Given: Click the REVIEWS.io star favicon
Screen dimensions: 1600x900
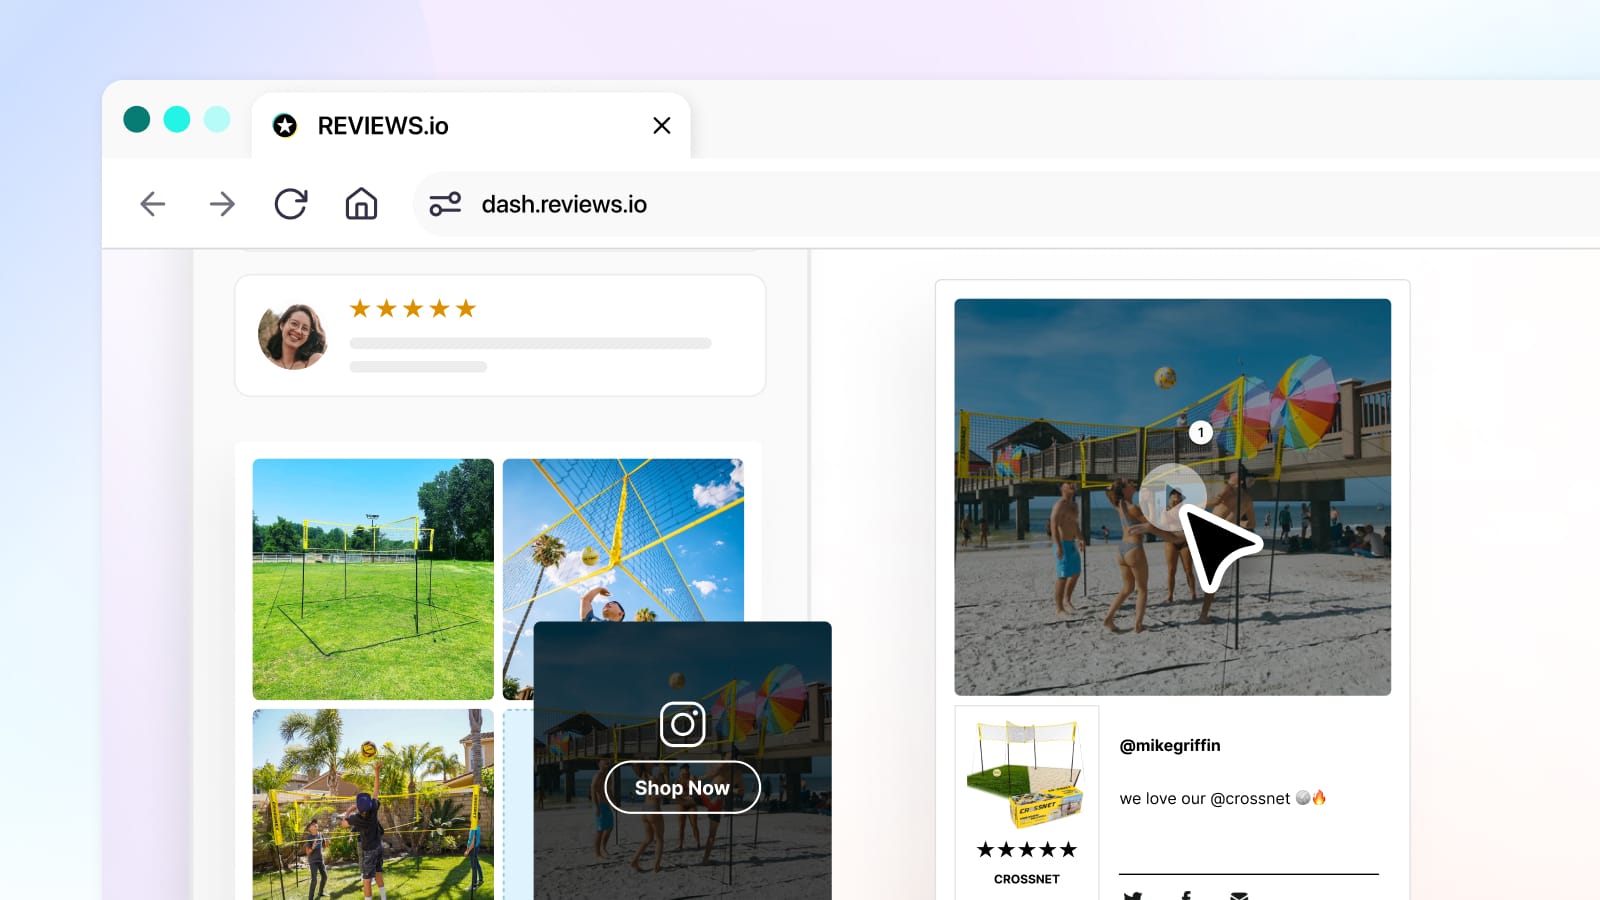Looking at the screenshot, I should 285,126.
